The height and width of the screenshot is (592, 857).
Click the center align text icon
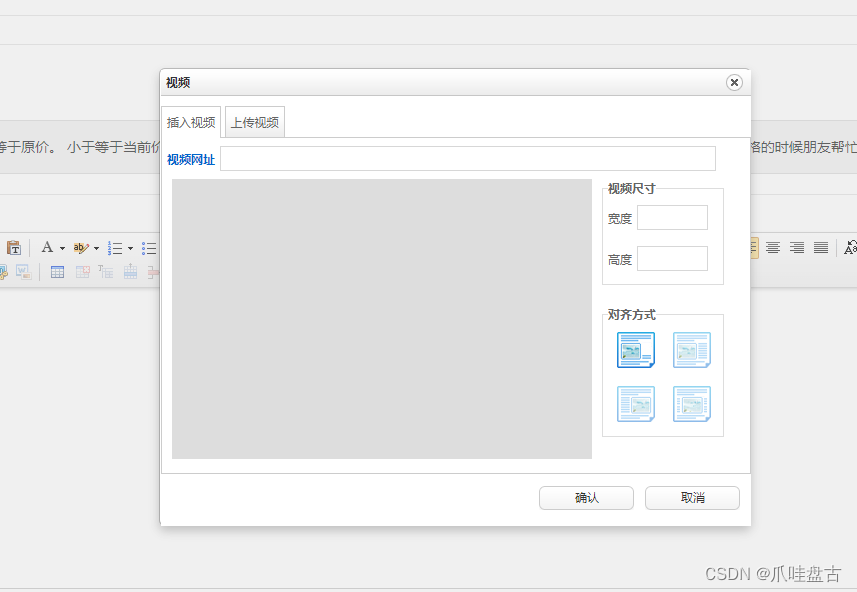click(772, 248)
